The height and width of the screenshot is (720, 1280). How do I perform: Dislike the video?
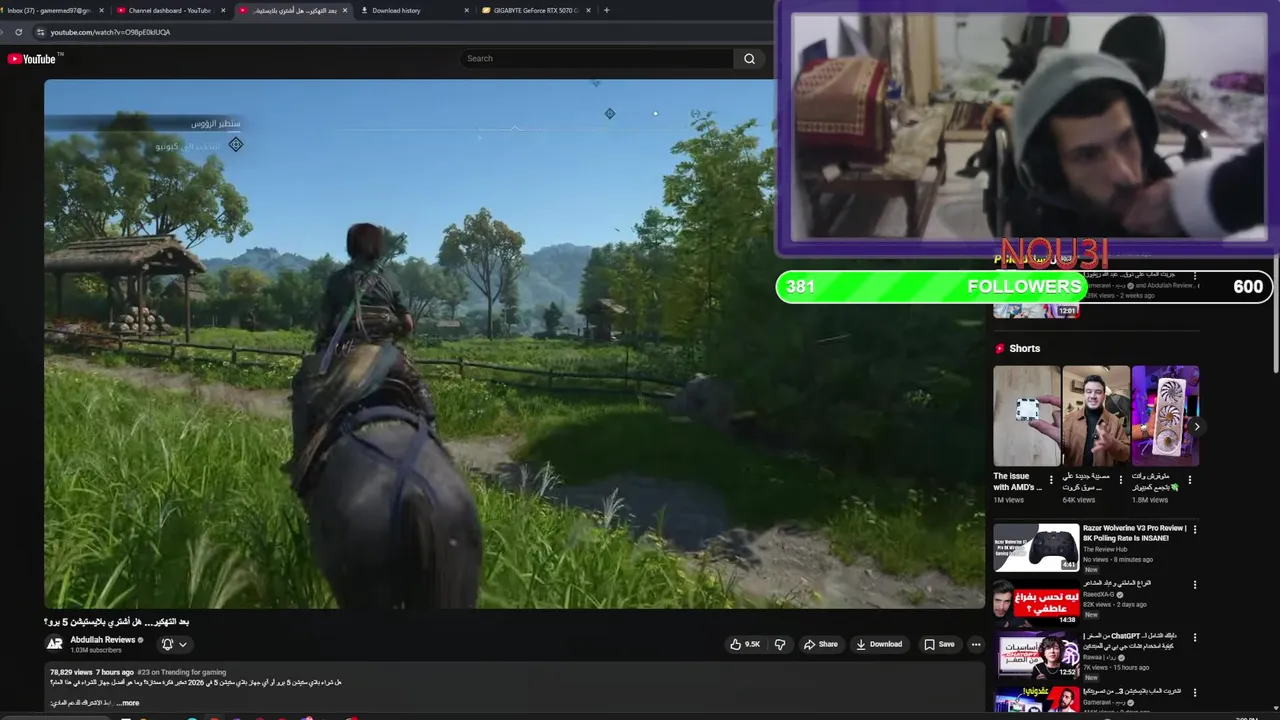(x=780, y=644)
